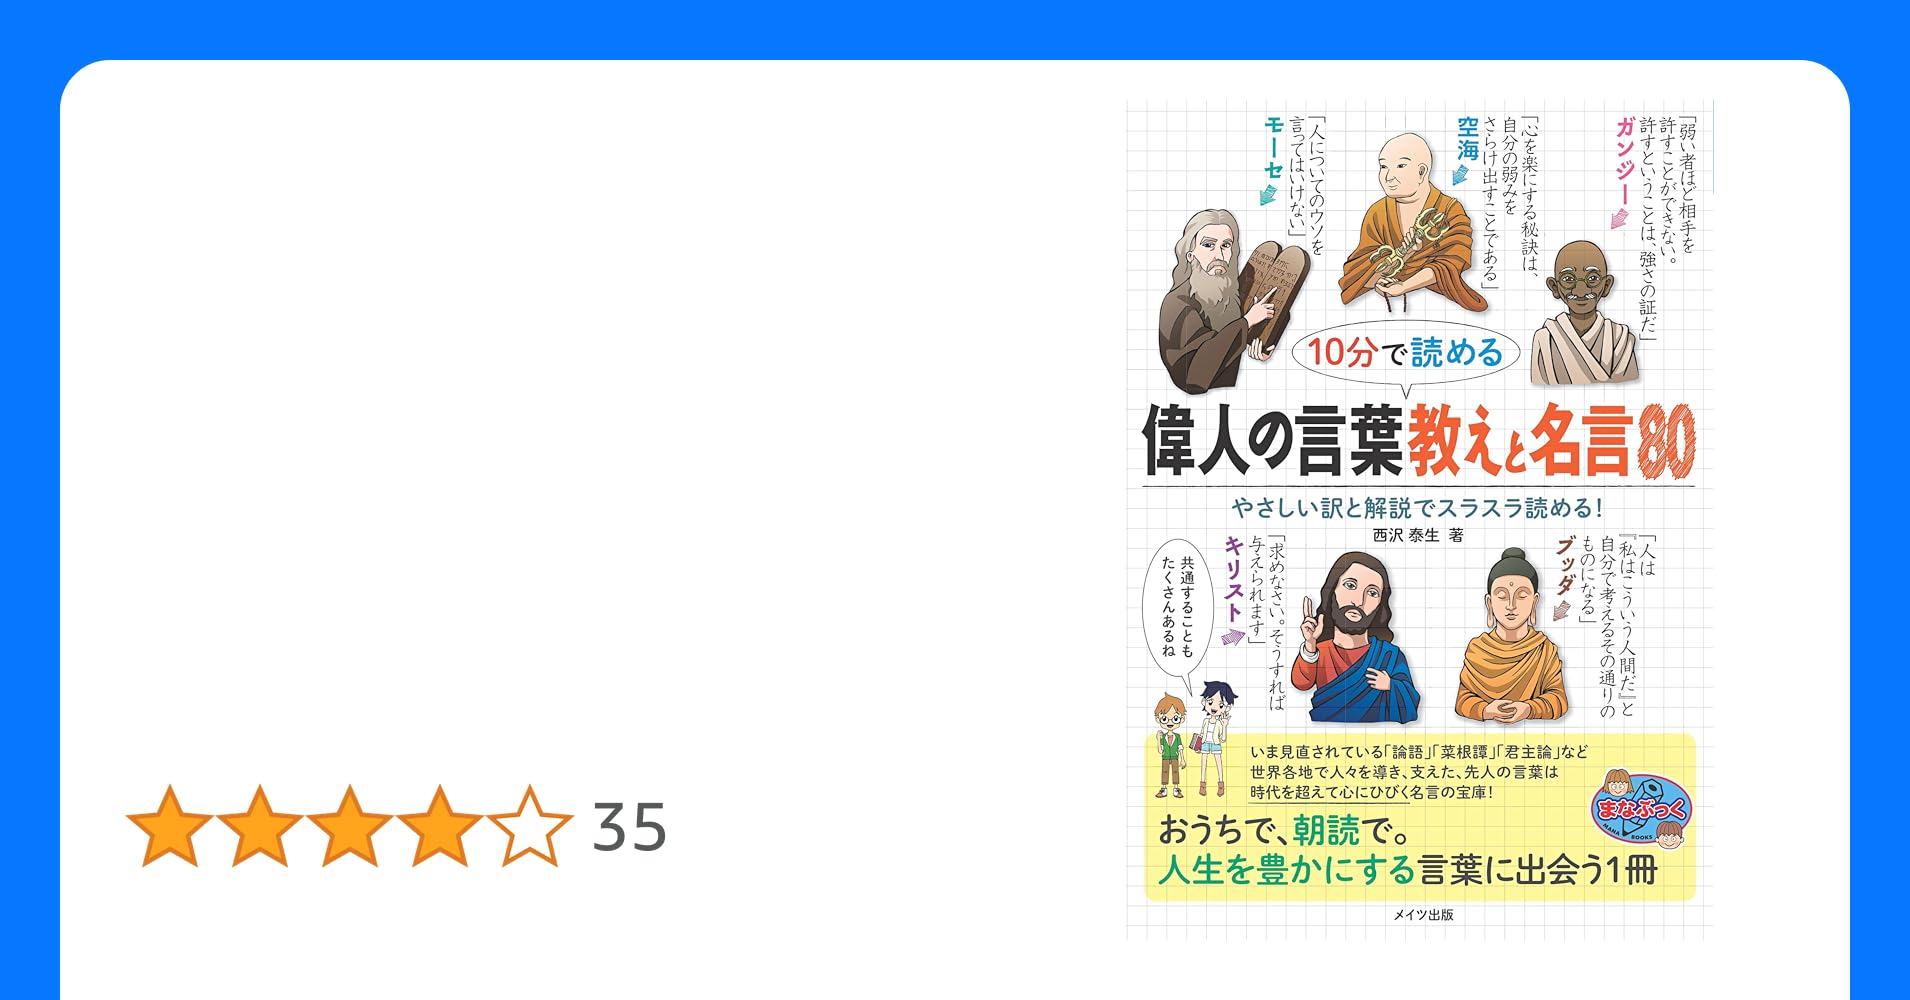Click the book title 偉人の言葉 text
This screenshot has width=1910, height=1000.
tap(1273, 440)
